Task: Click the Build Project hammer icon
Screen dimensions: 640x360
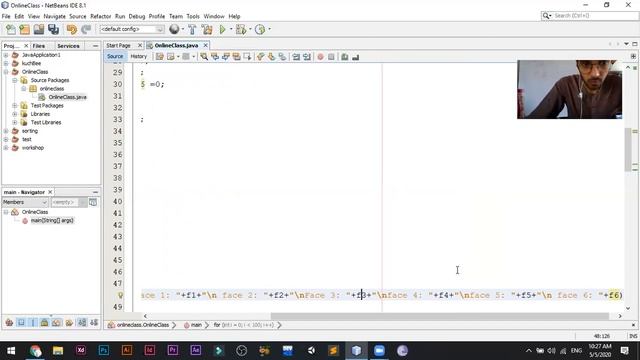Action: click(192, 29)
